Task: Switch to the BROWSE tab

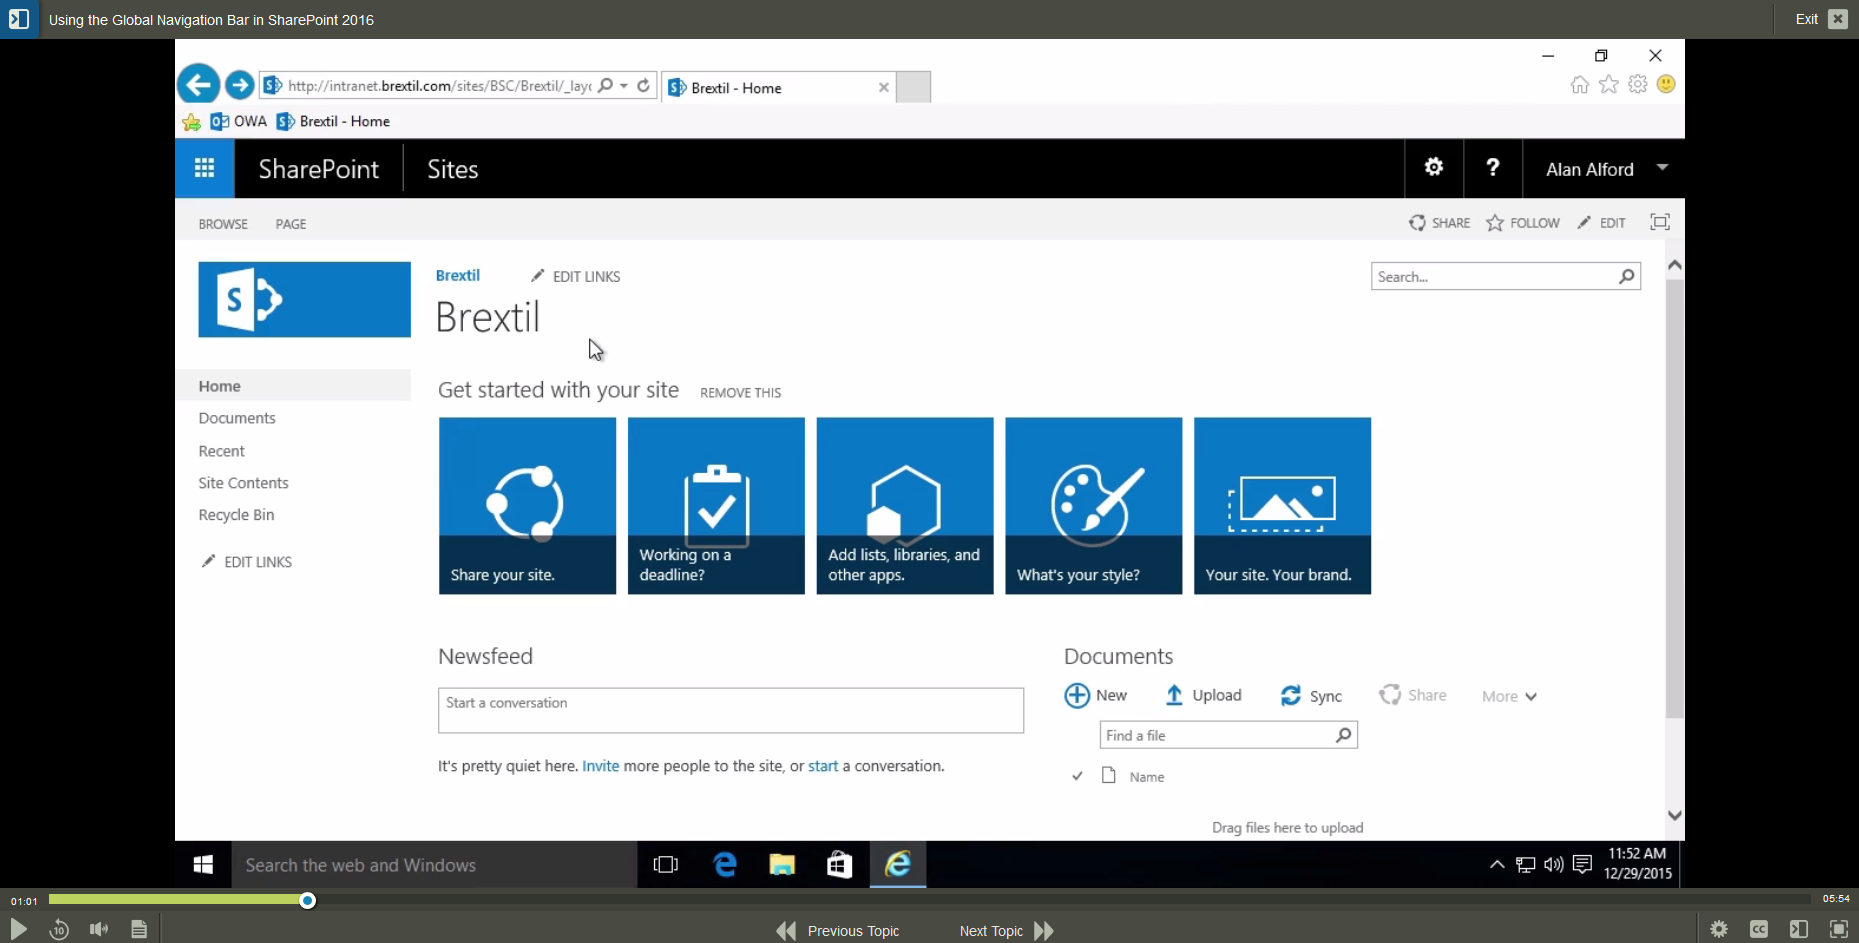Action: pyautogui.click(x=223, y=223)
